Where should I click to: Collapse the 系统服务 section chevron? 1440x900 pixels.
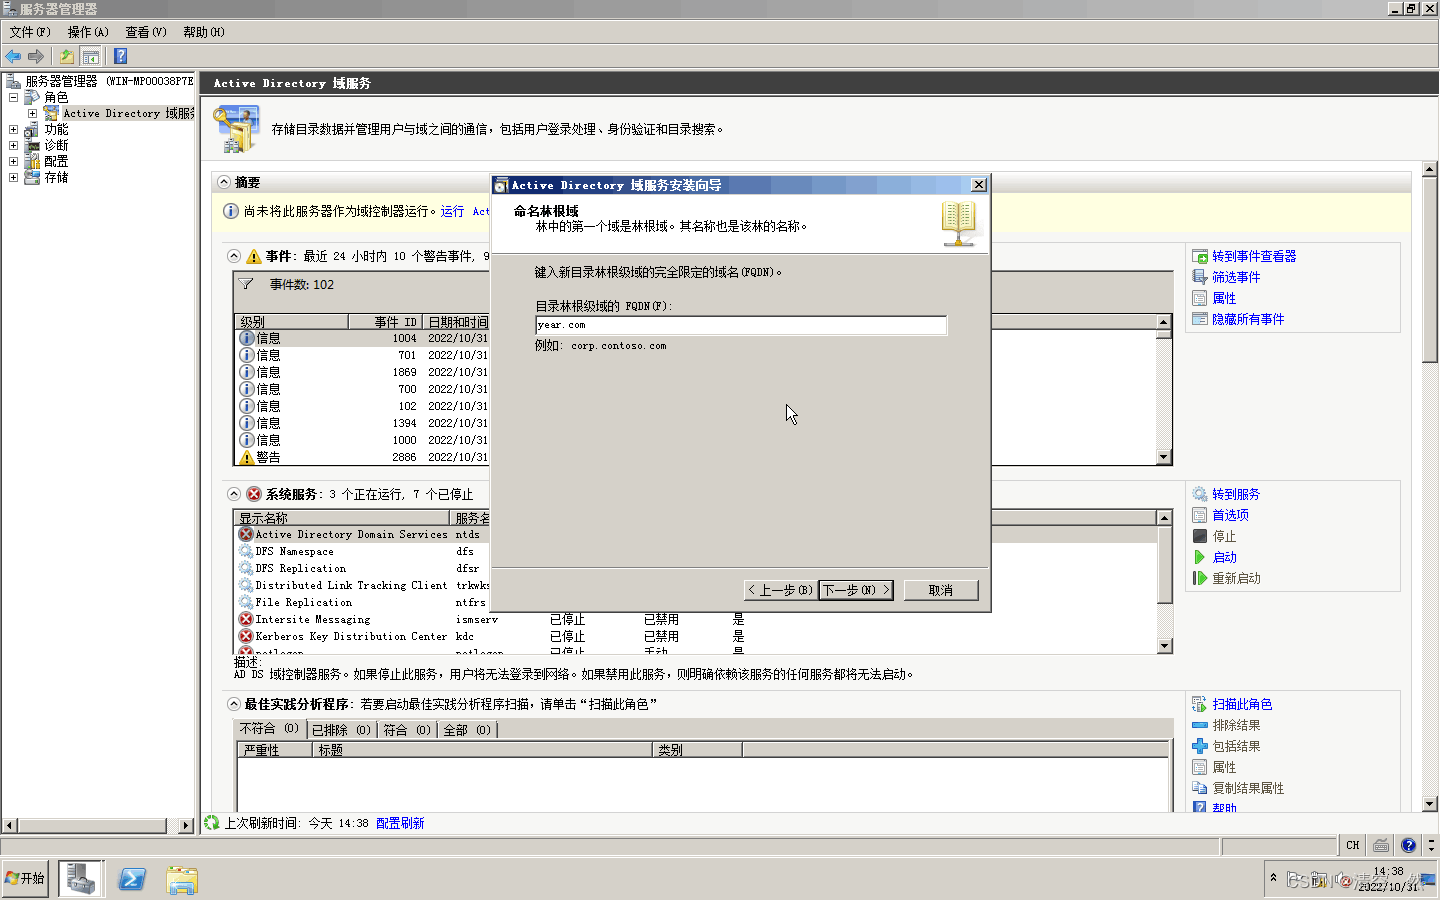234,494
